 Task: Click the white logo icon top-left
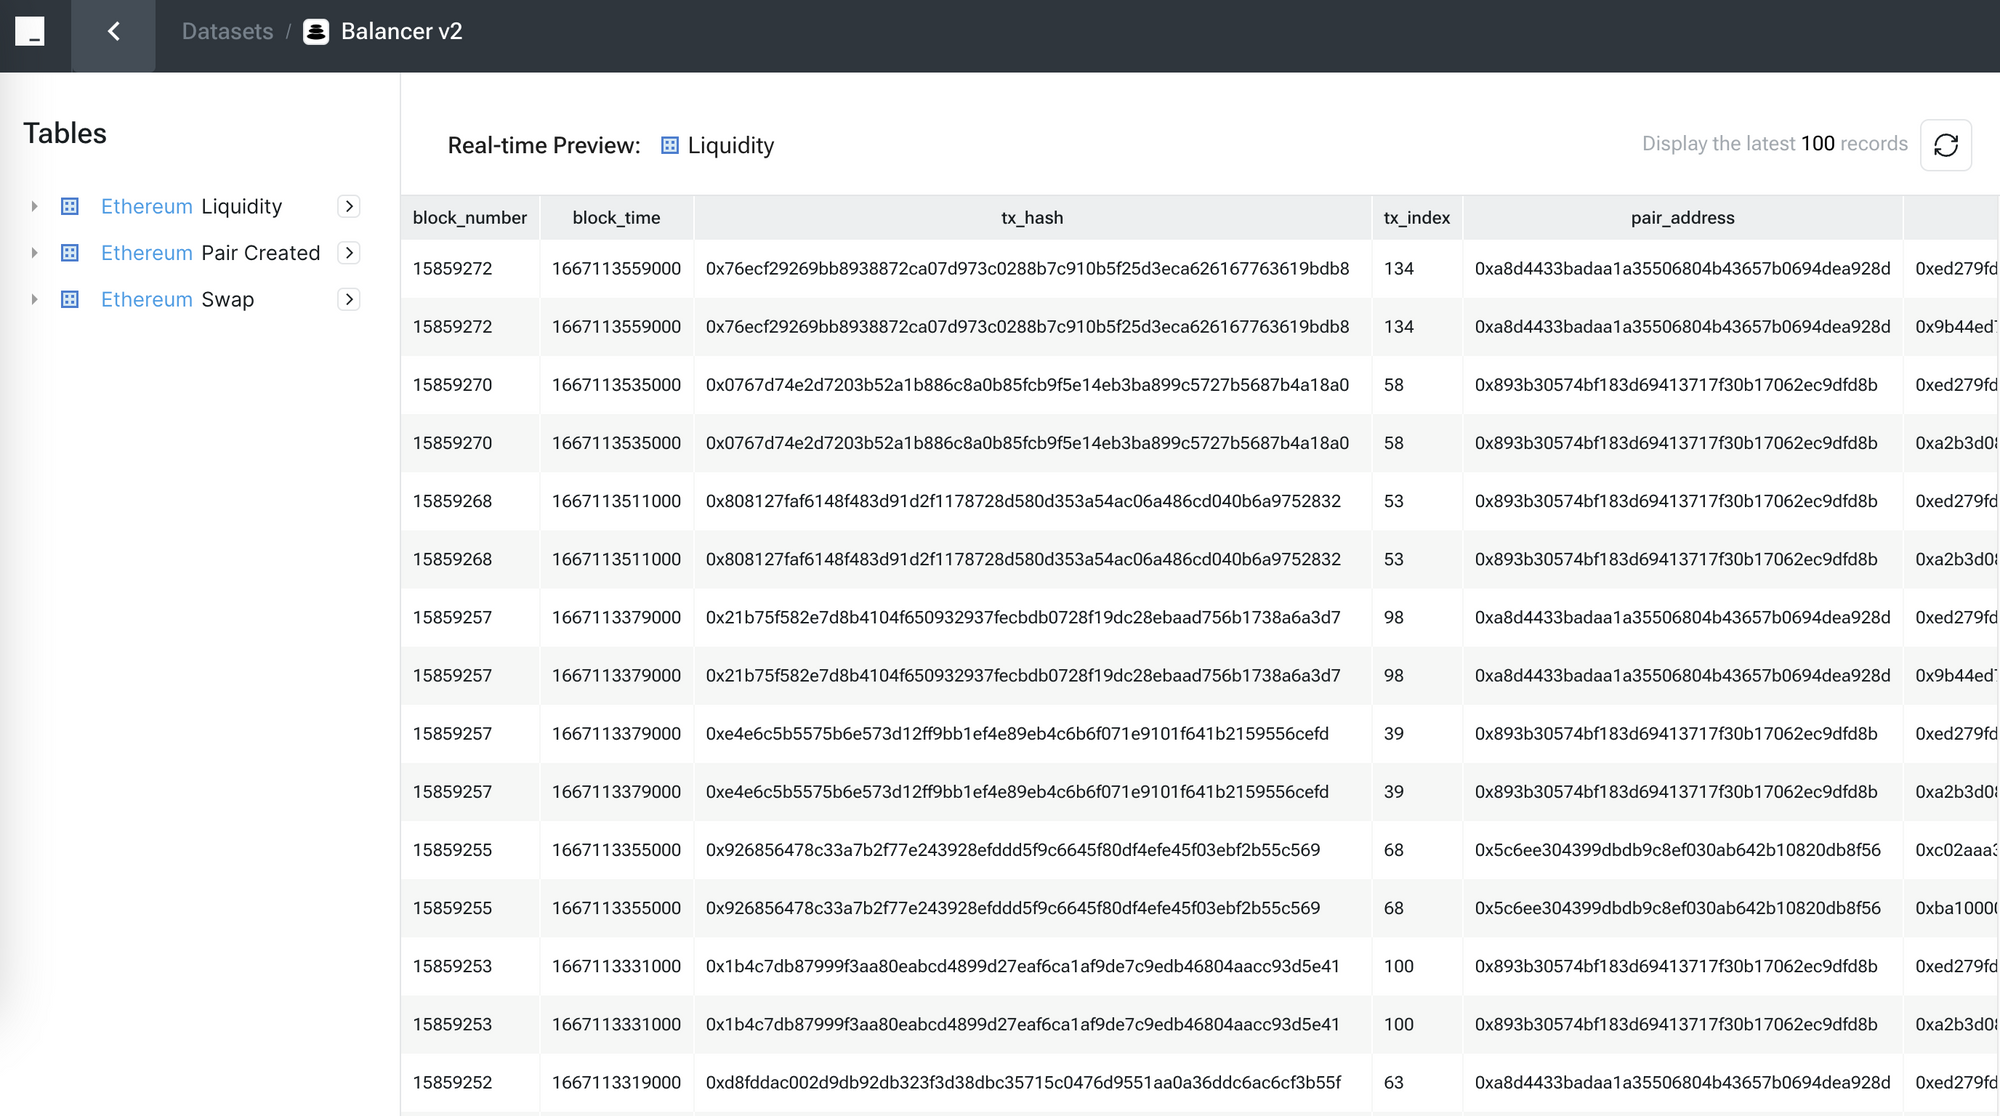pyautogui.click(x=30, y=32)
